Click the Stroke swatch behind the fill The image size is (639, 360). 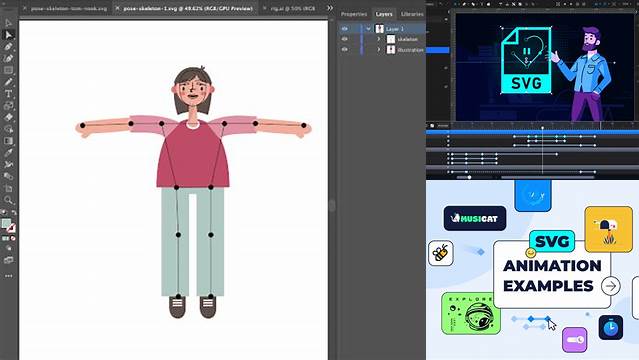point(12,229)
